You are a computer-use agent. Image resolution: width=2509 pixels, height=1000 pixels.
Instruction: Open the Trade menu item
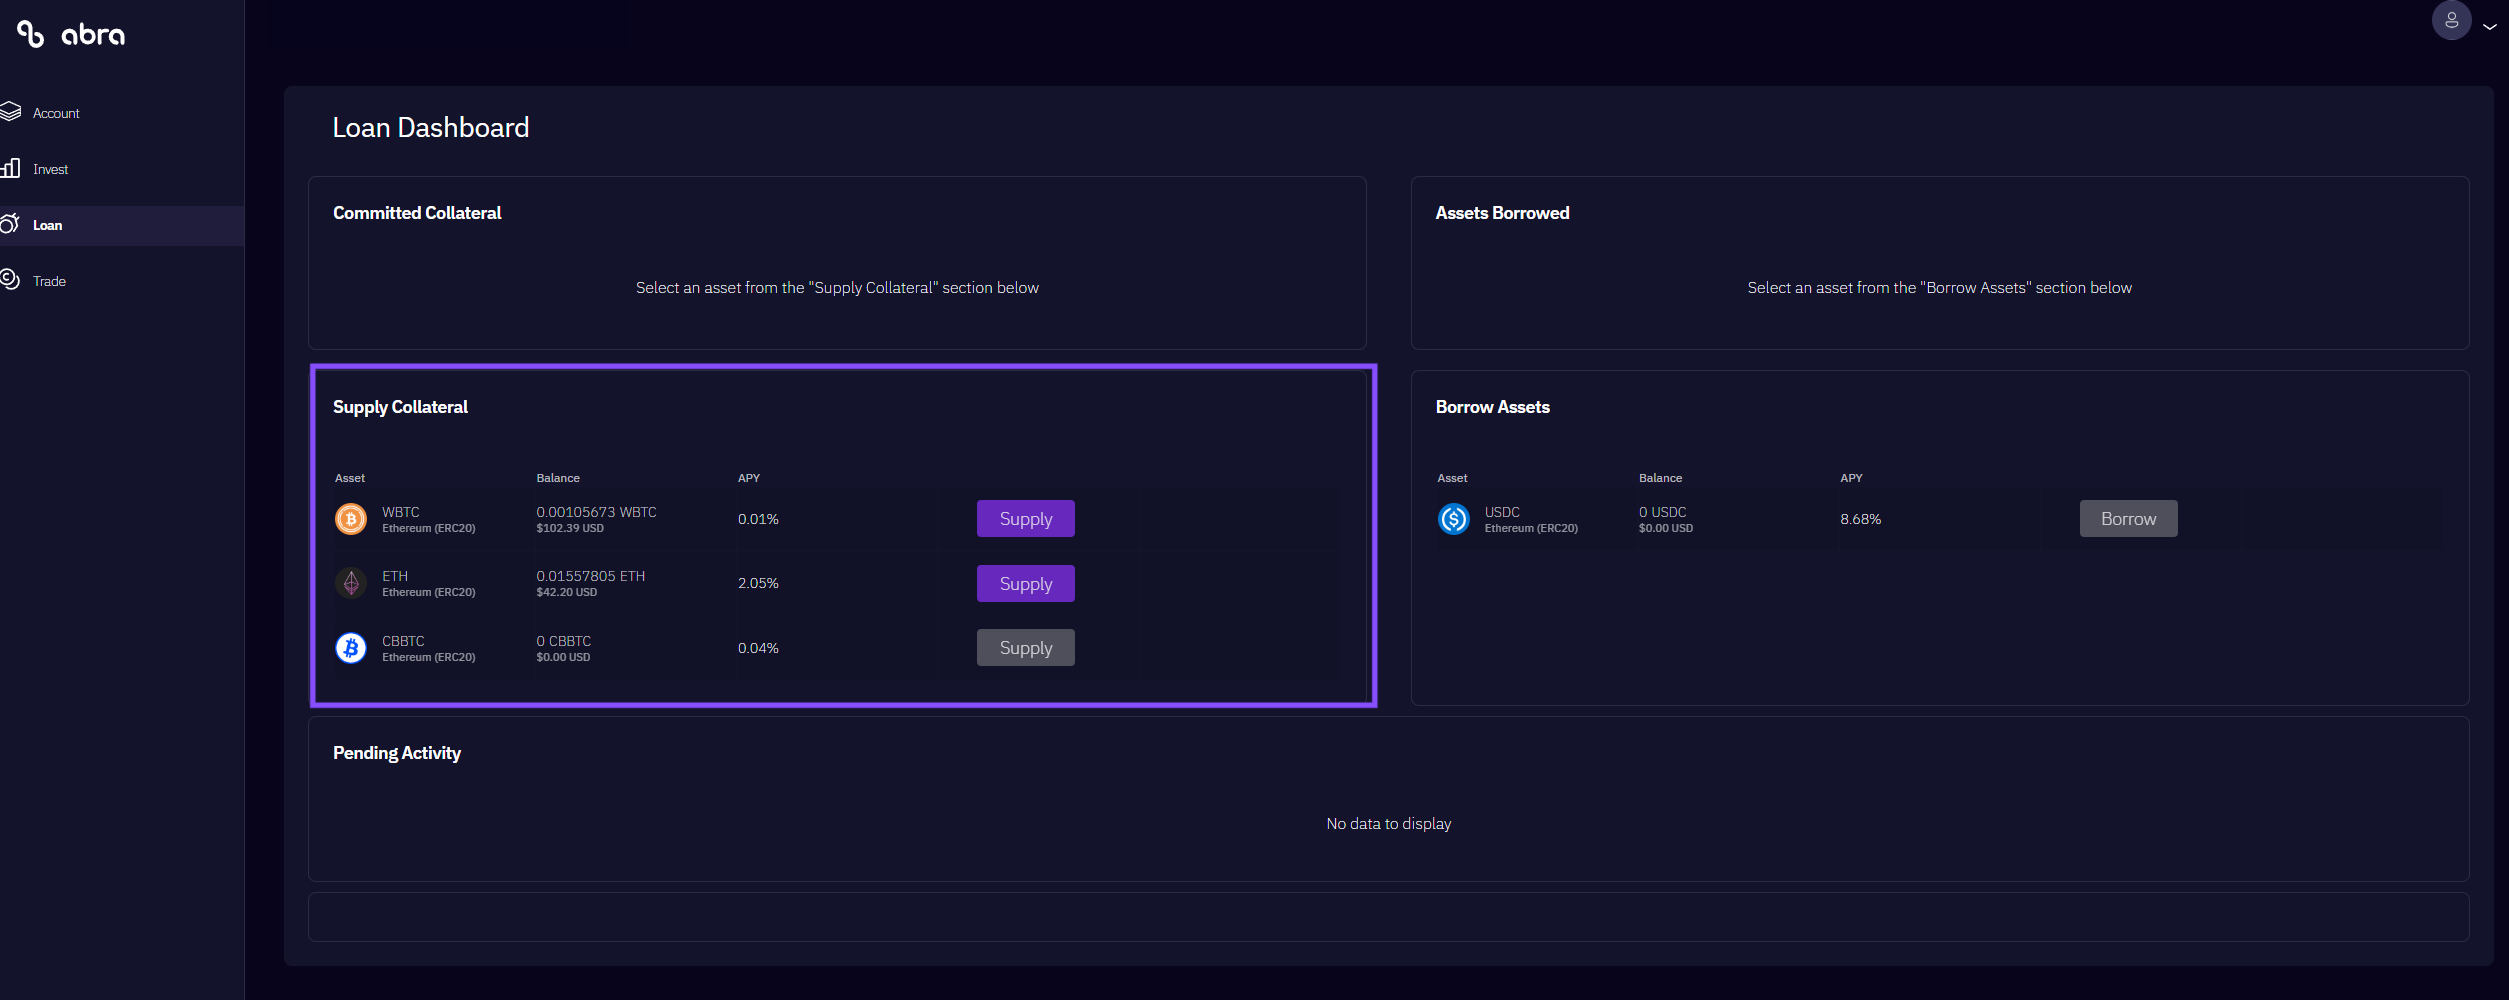point(122,281)
